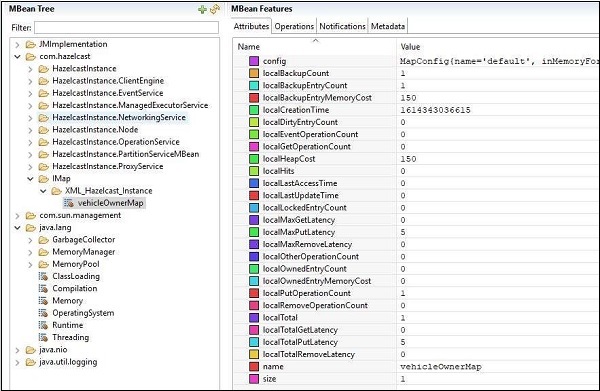Open the Metadata tab
The width and height of the screenshot is (600, 391).
tap(388, 26)
